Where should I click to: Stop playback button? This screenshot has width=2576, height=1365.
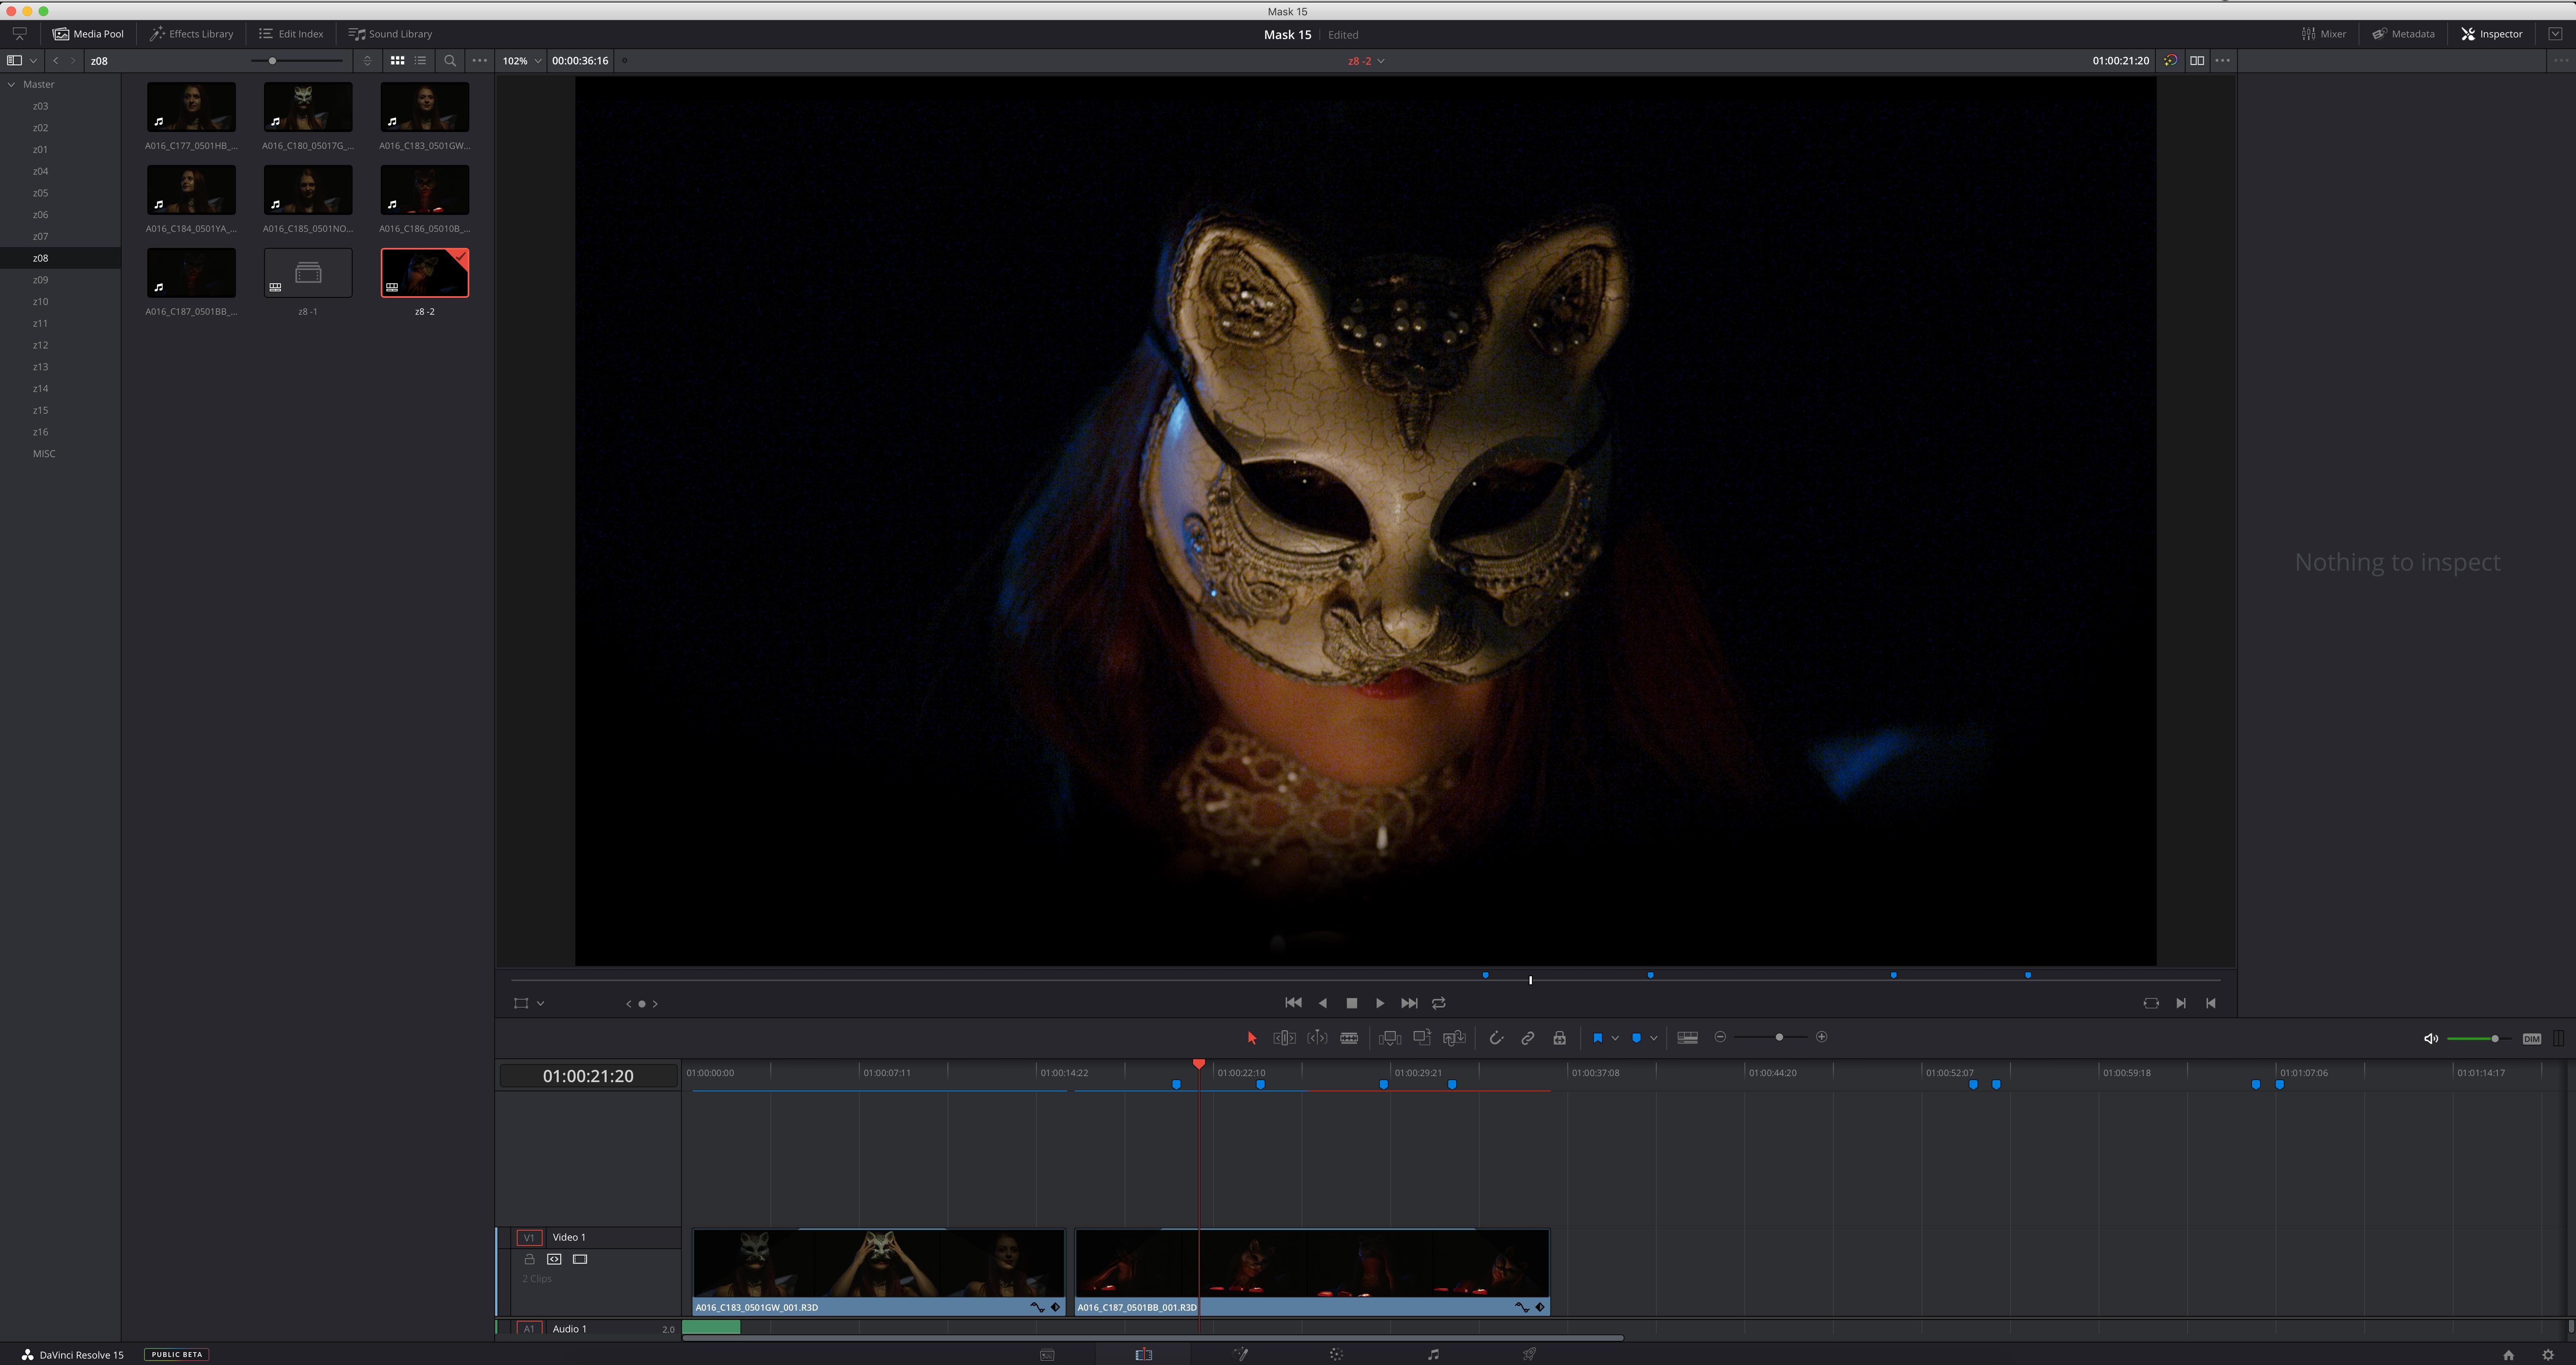click(x=1352, y=1003)
